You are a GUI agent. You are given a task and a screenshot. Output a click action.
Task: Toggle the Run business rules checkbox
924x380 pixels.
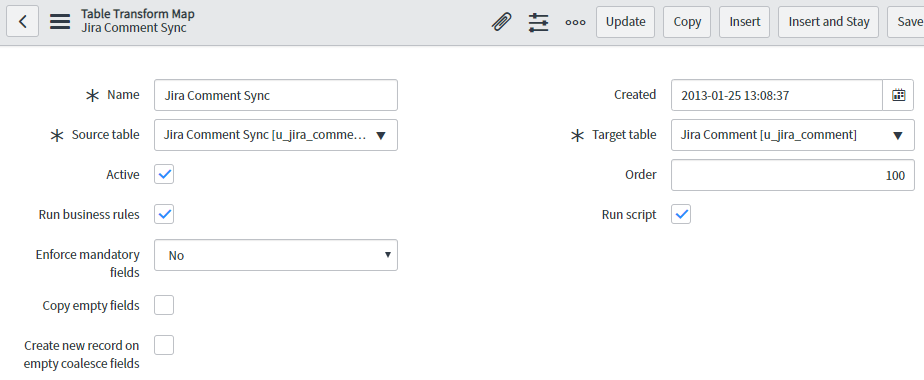pyautogui.click(x=164, y=214)
